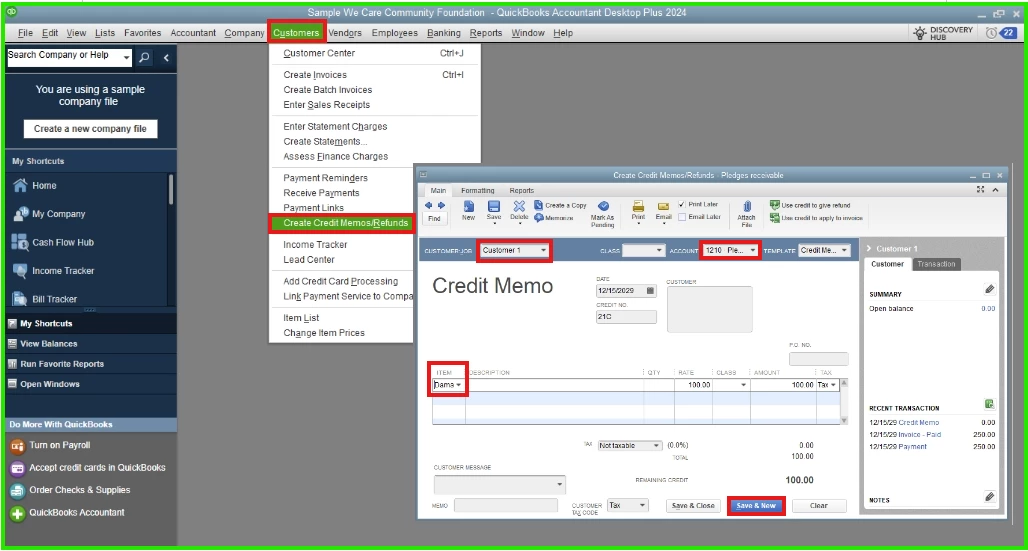The image size is (1028, 551).
Task: Click the Create a Copy icon
Action: coord(538,205)
